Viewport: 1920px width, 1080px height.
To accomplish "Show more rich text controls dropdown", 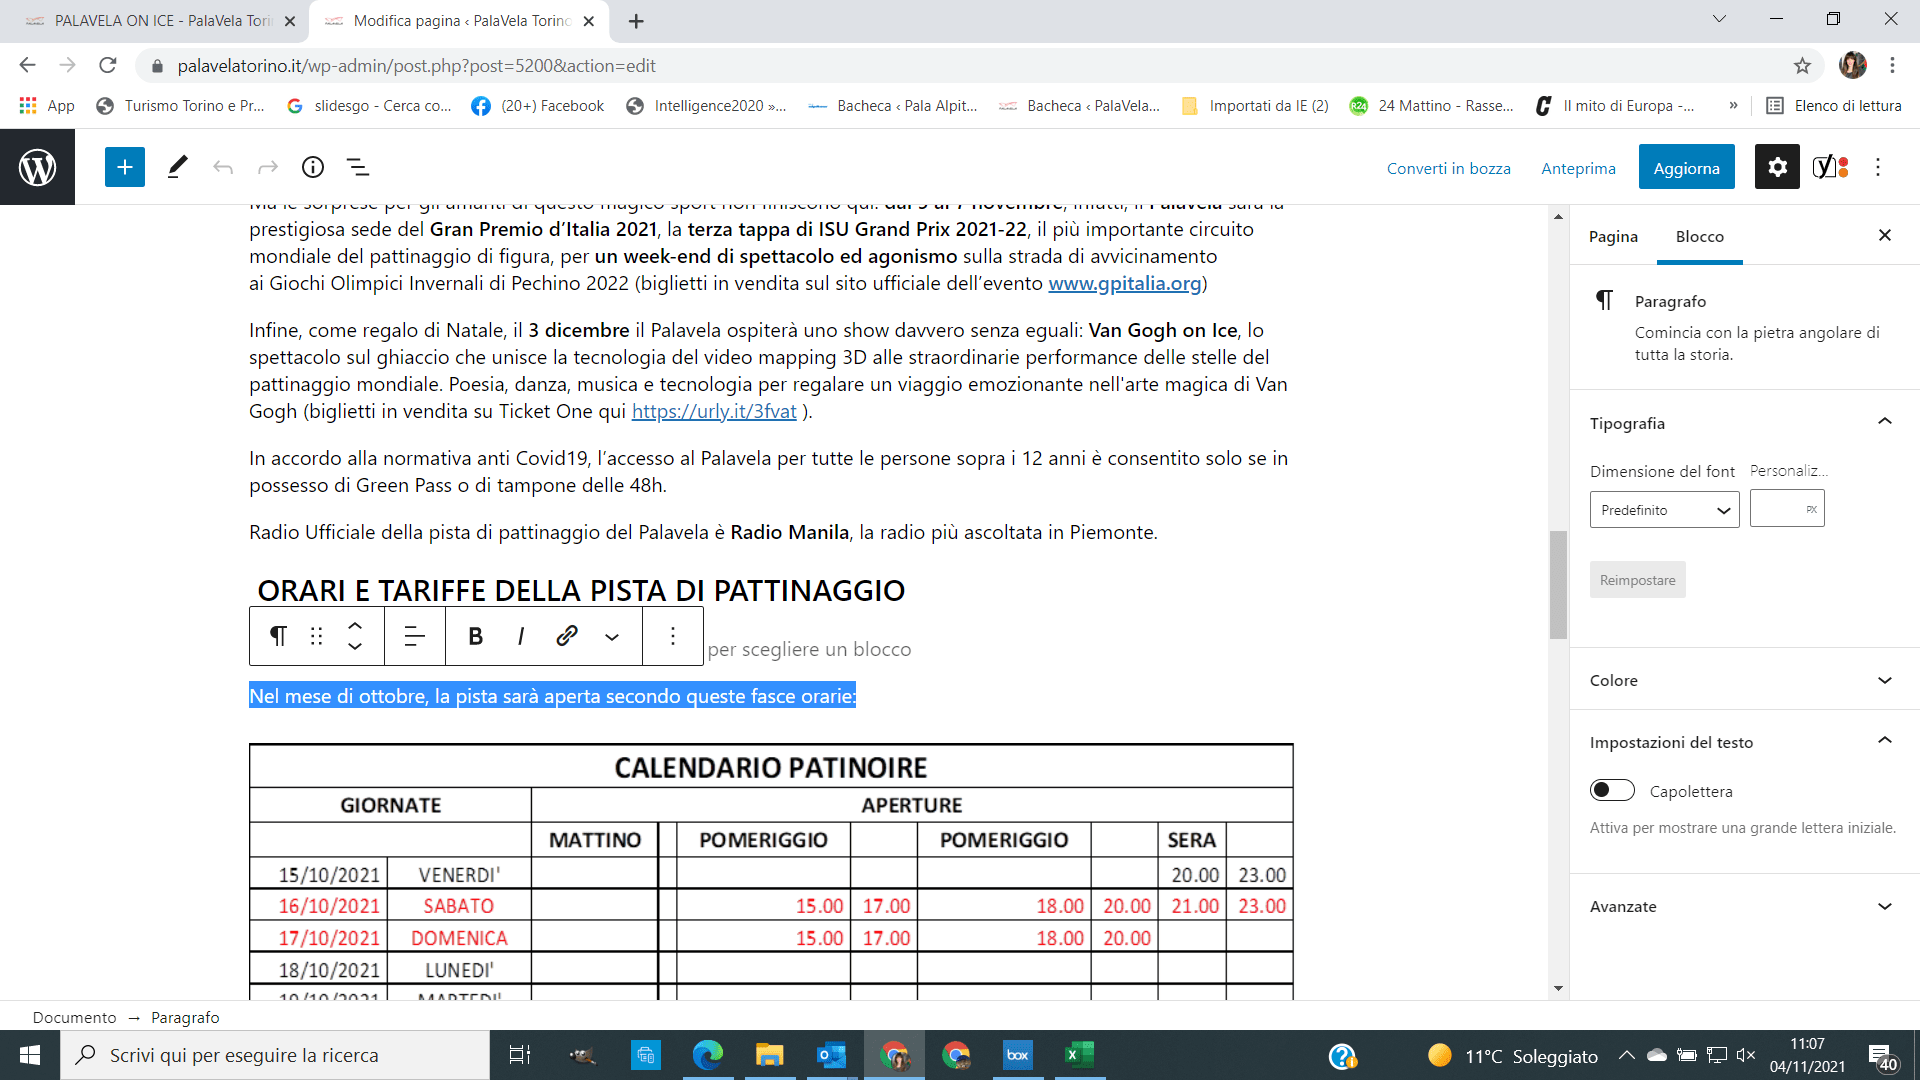I will pyautogui.click(x=612, y=636).
